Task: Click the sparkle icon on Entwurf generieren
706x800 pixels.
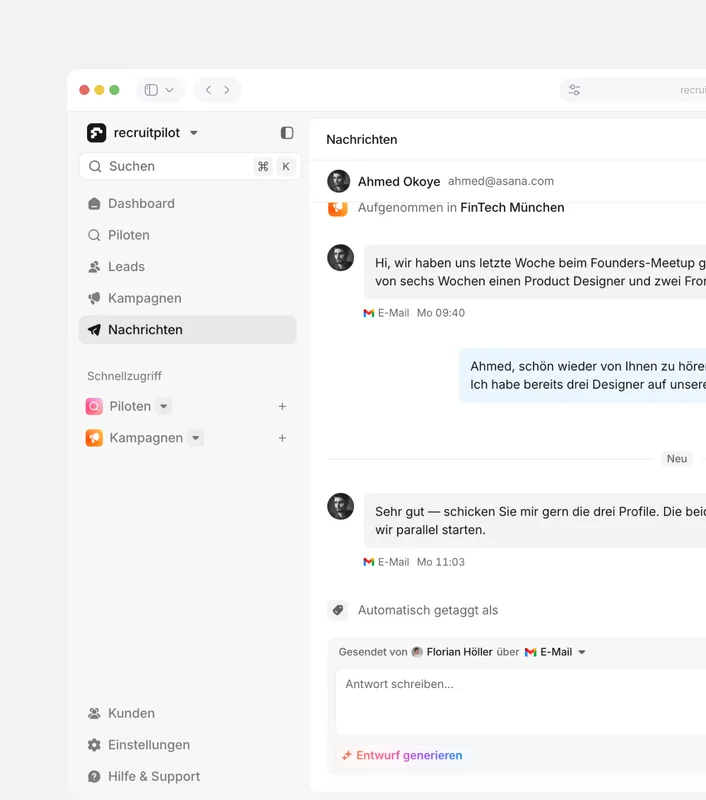Action: point(347,756)
